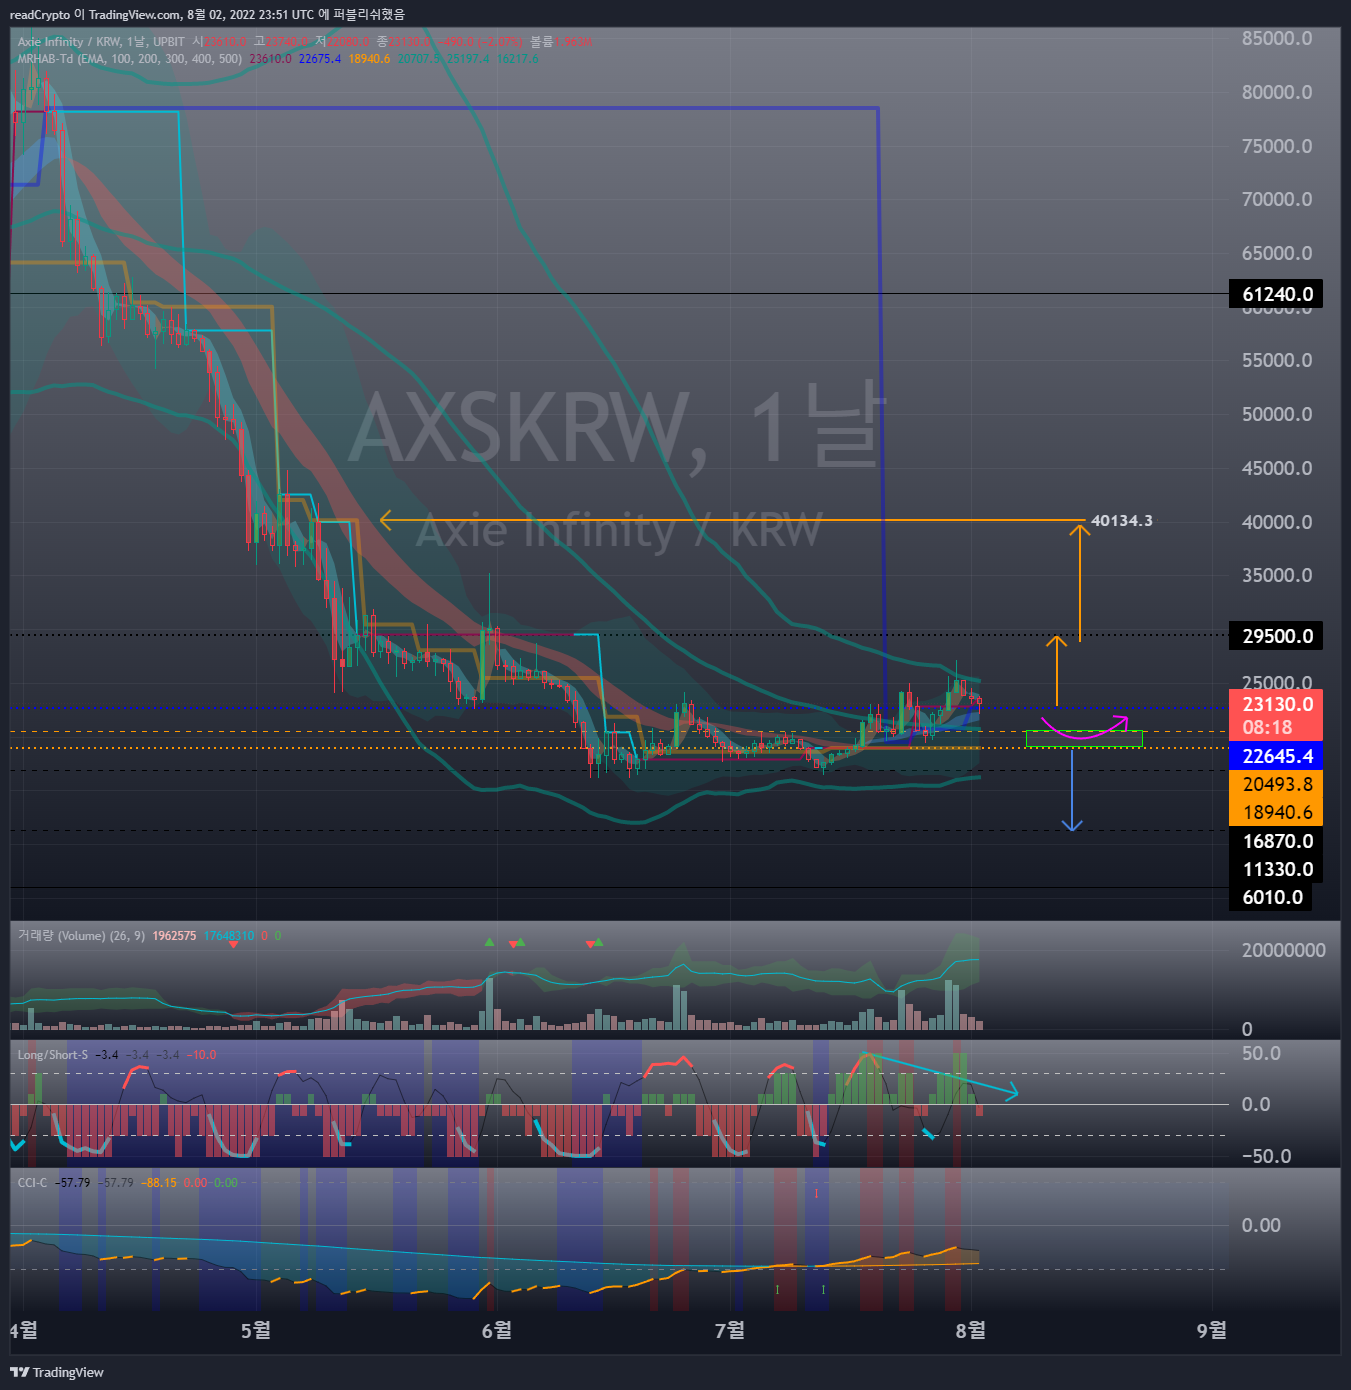
Task: Open the readCrypto publisher header text
Action: 207,14
